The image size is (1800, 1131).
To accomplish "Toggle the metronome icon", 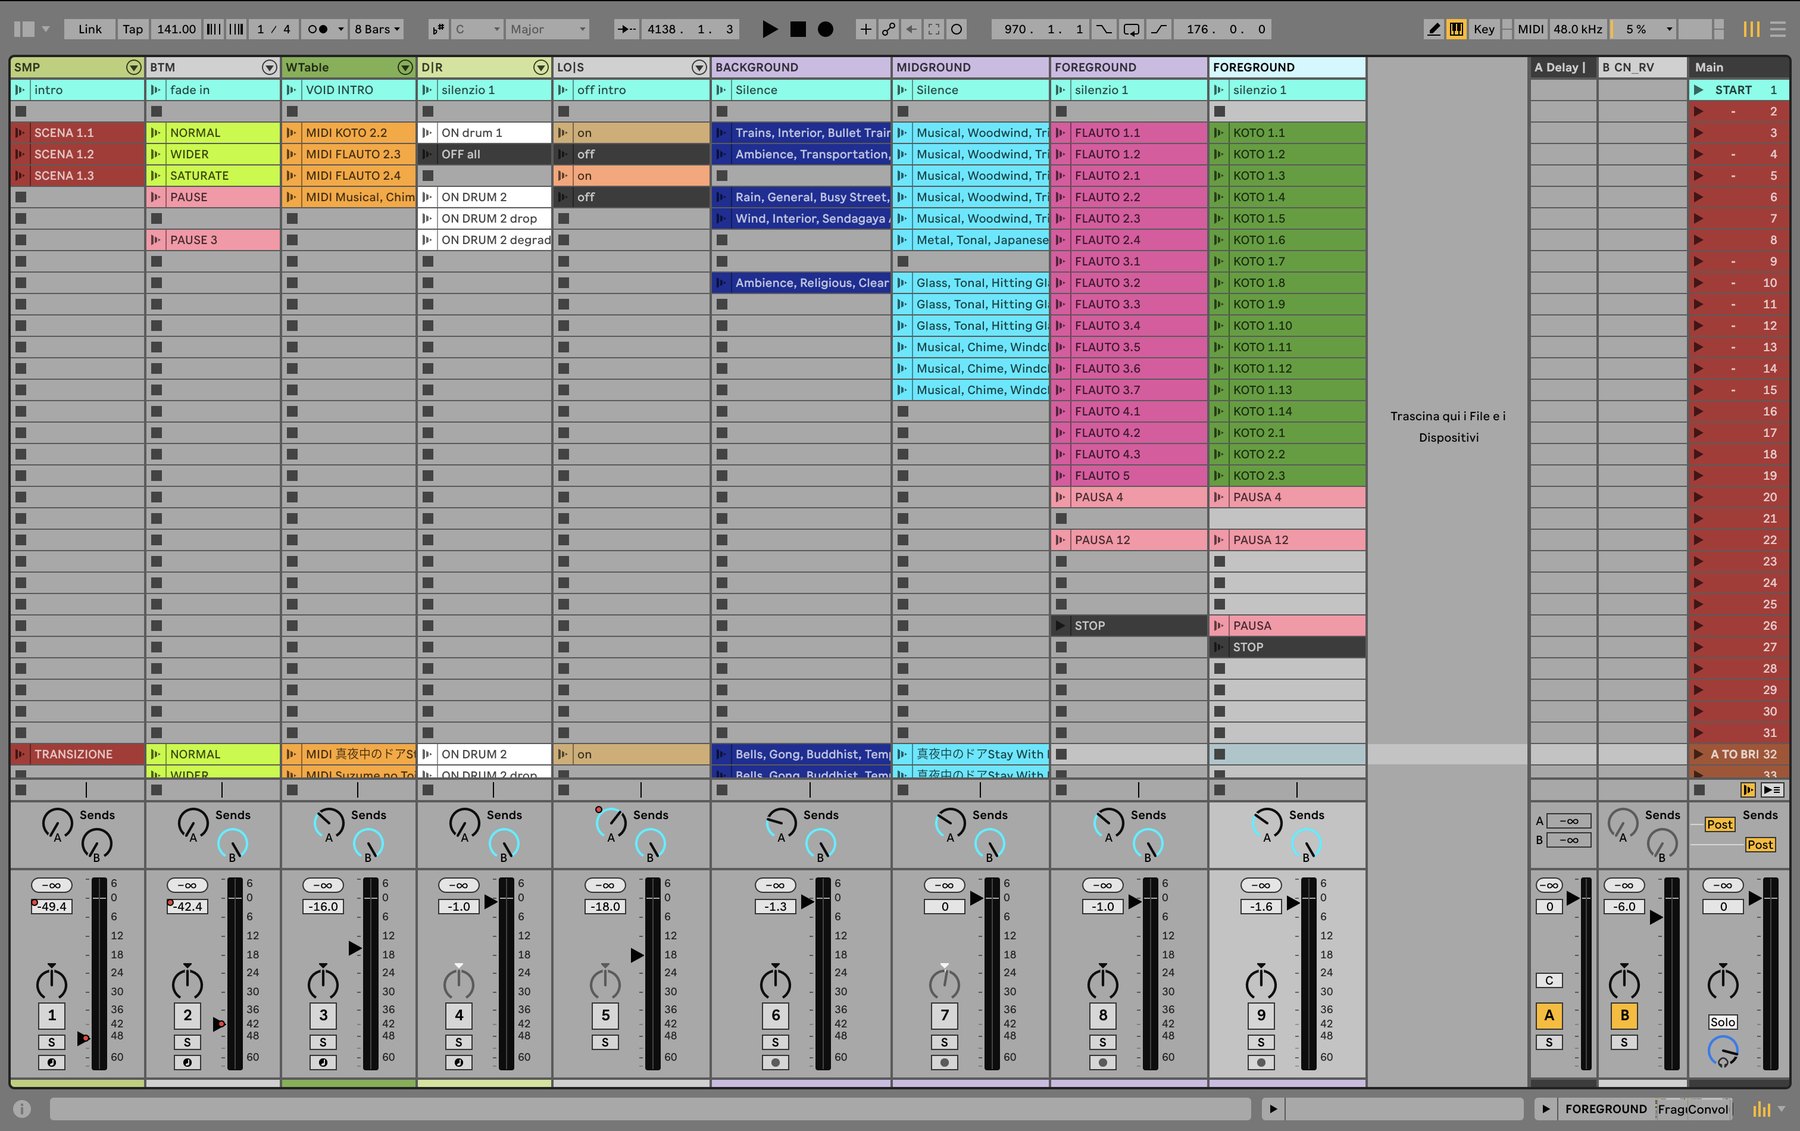I will (318, 29).
